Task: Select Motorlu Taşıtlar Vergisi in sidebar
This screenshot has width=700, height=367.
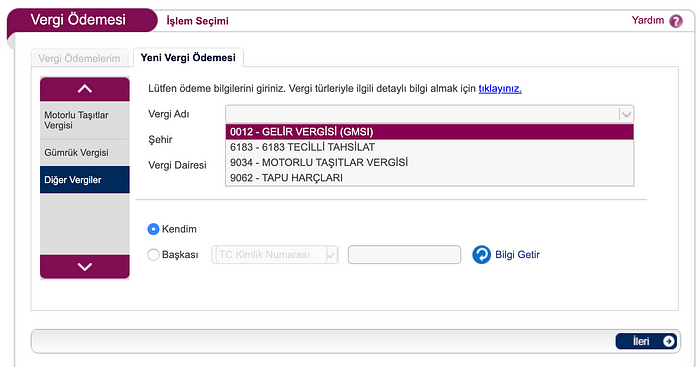Action: click(85, 121)
